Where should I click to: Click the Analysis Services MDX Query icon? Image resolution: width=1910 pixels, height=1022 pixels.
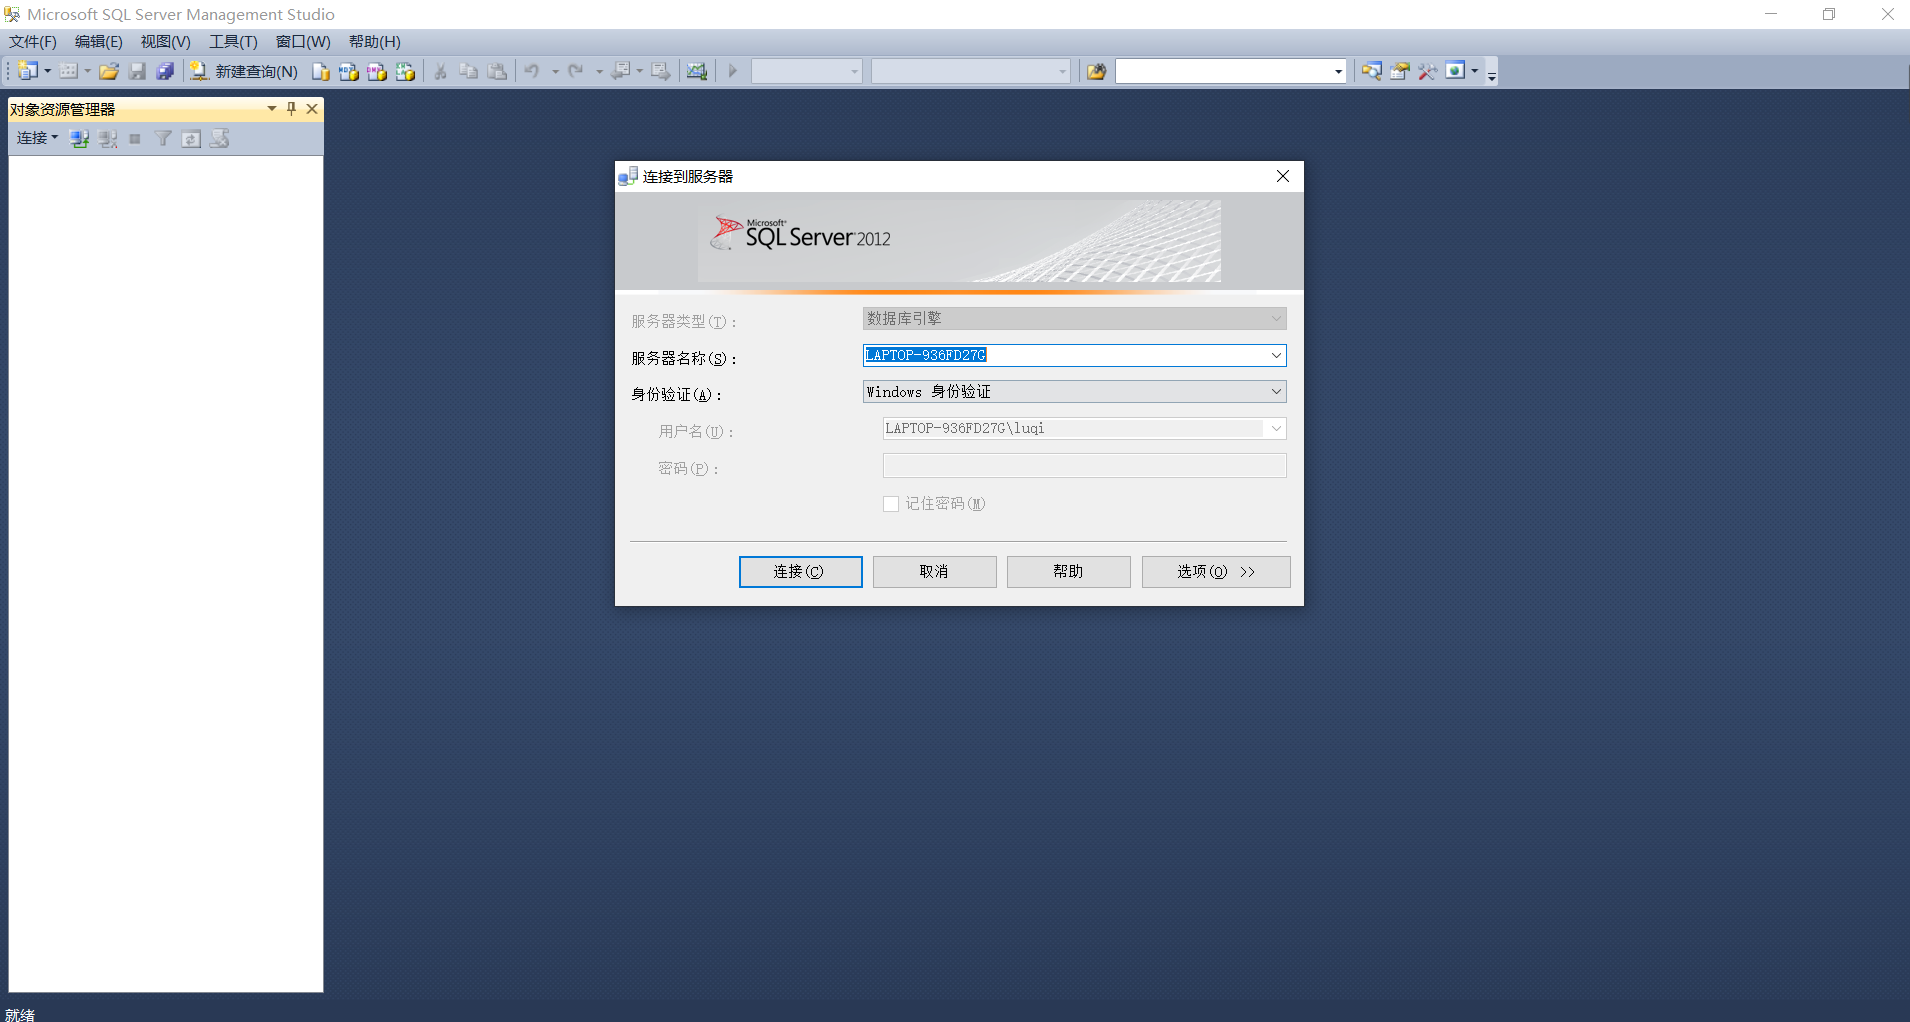pyautogui.click(x=349, y=71)
